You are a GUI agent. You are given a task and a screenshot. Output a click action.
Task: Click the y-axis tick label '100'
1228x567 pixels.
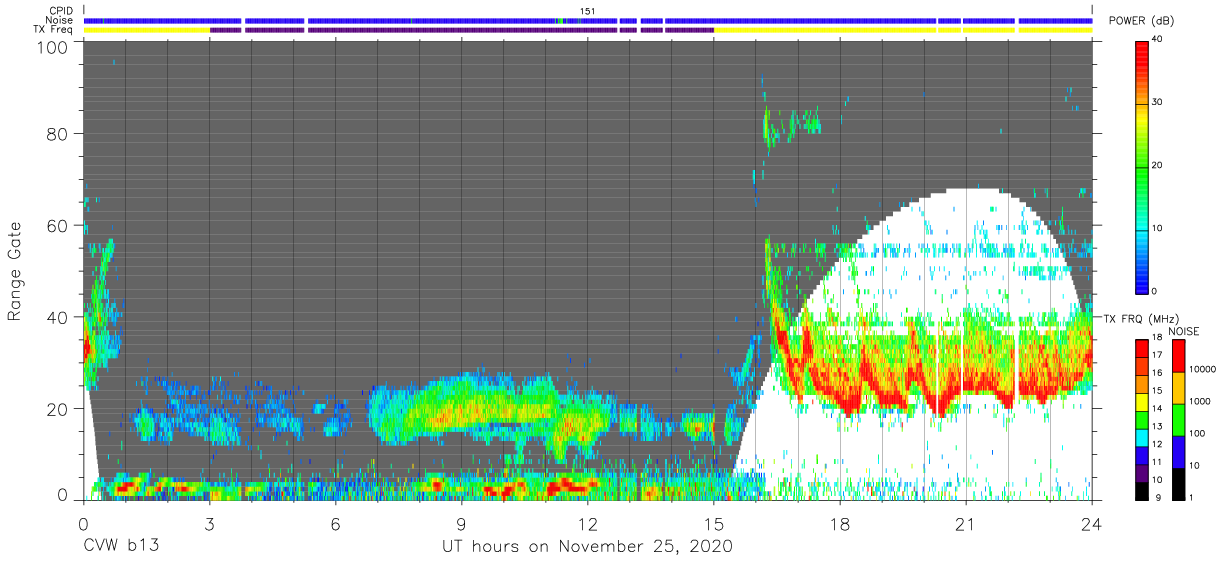point(52,46)
